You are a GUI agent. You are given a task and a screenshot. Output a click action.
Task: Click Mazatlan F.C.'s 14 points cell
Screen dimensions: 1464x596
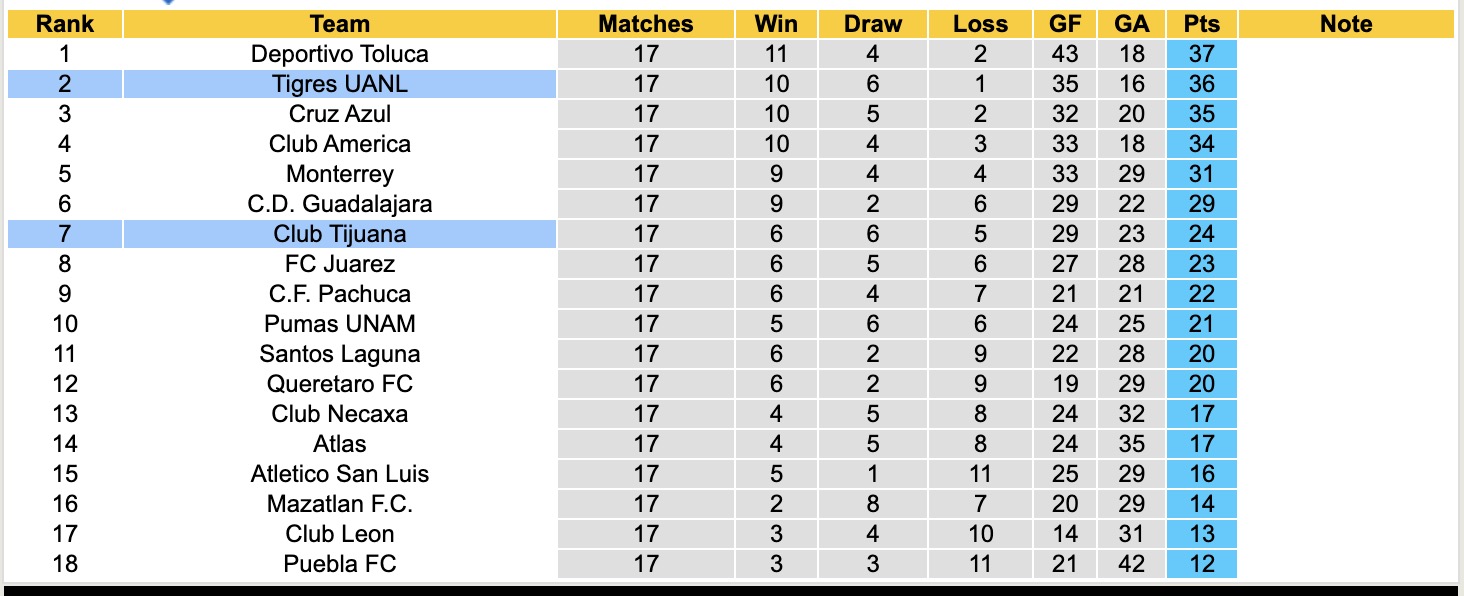1201,504
